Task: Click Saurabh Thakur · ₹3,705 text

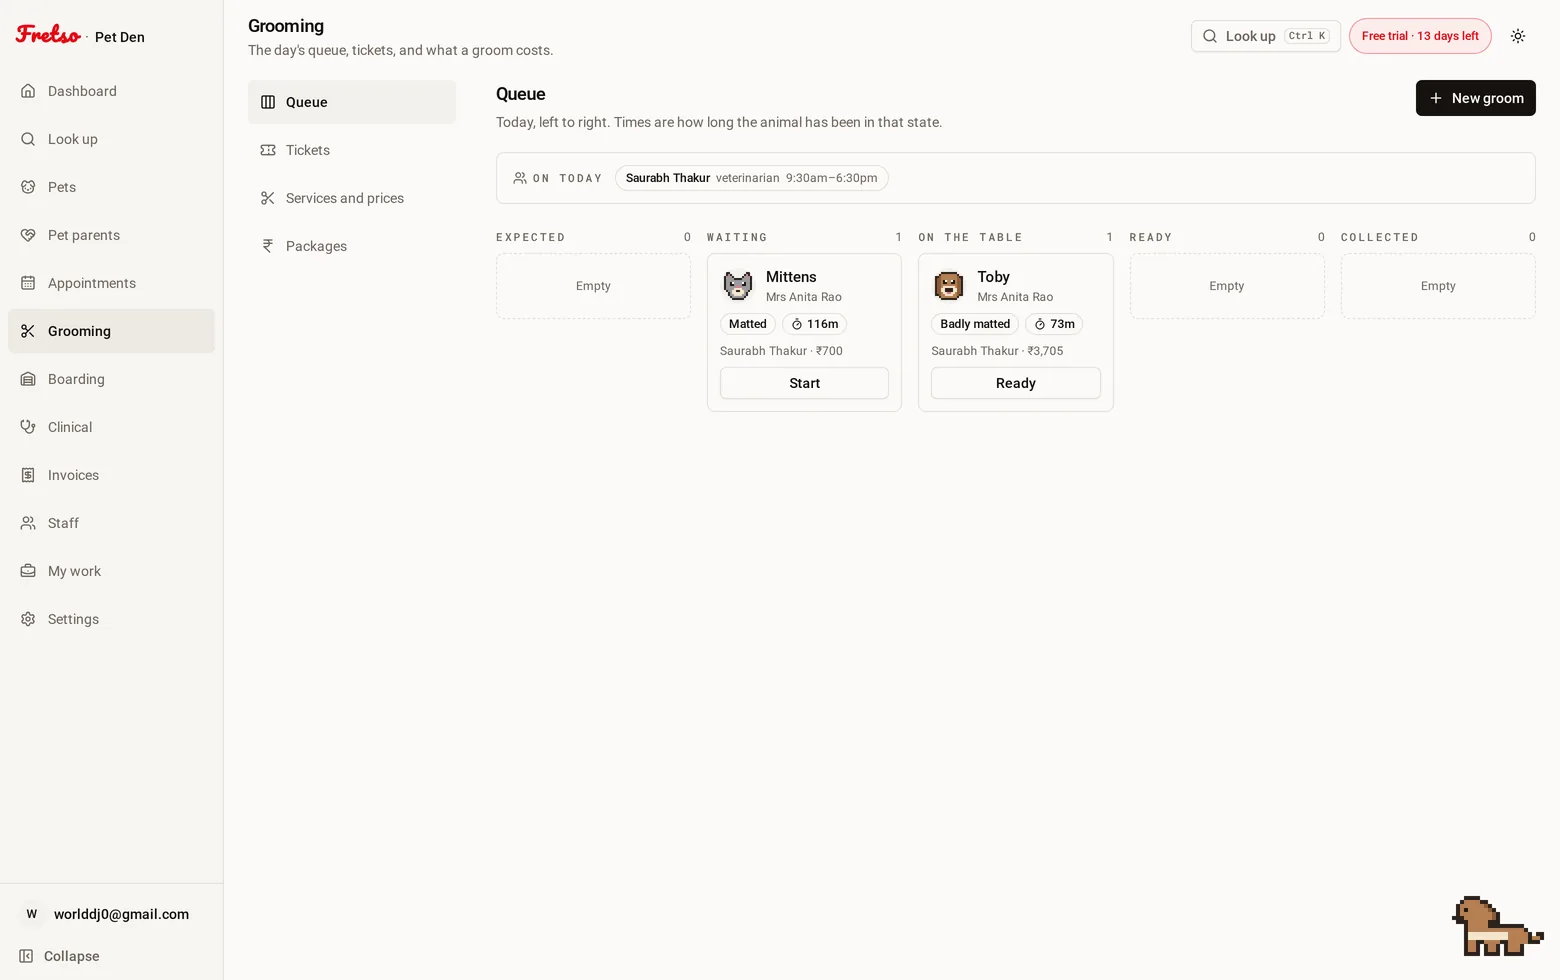Action: 997,351
